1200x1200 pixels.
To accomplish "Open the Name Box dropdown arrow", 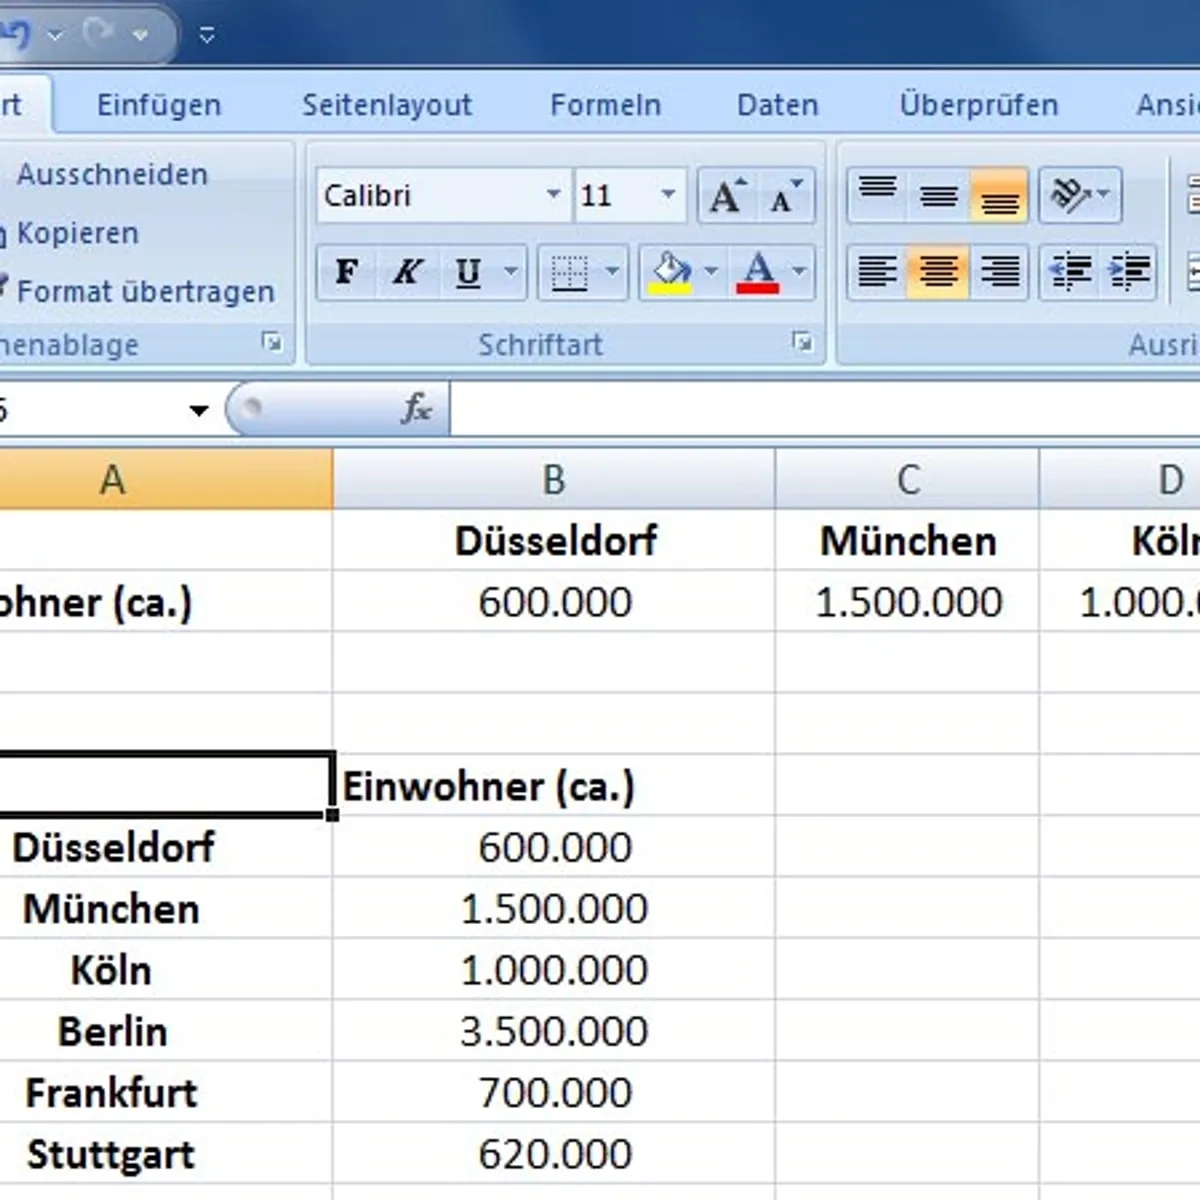I will (199, 410).
